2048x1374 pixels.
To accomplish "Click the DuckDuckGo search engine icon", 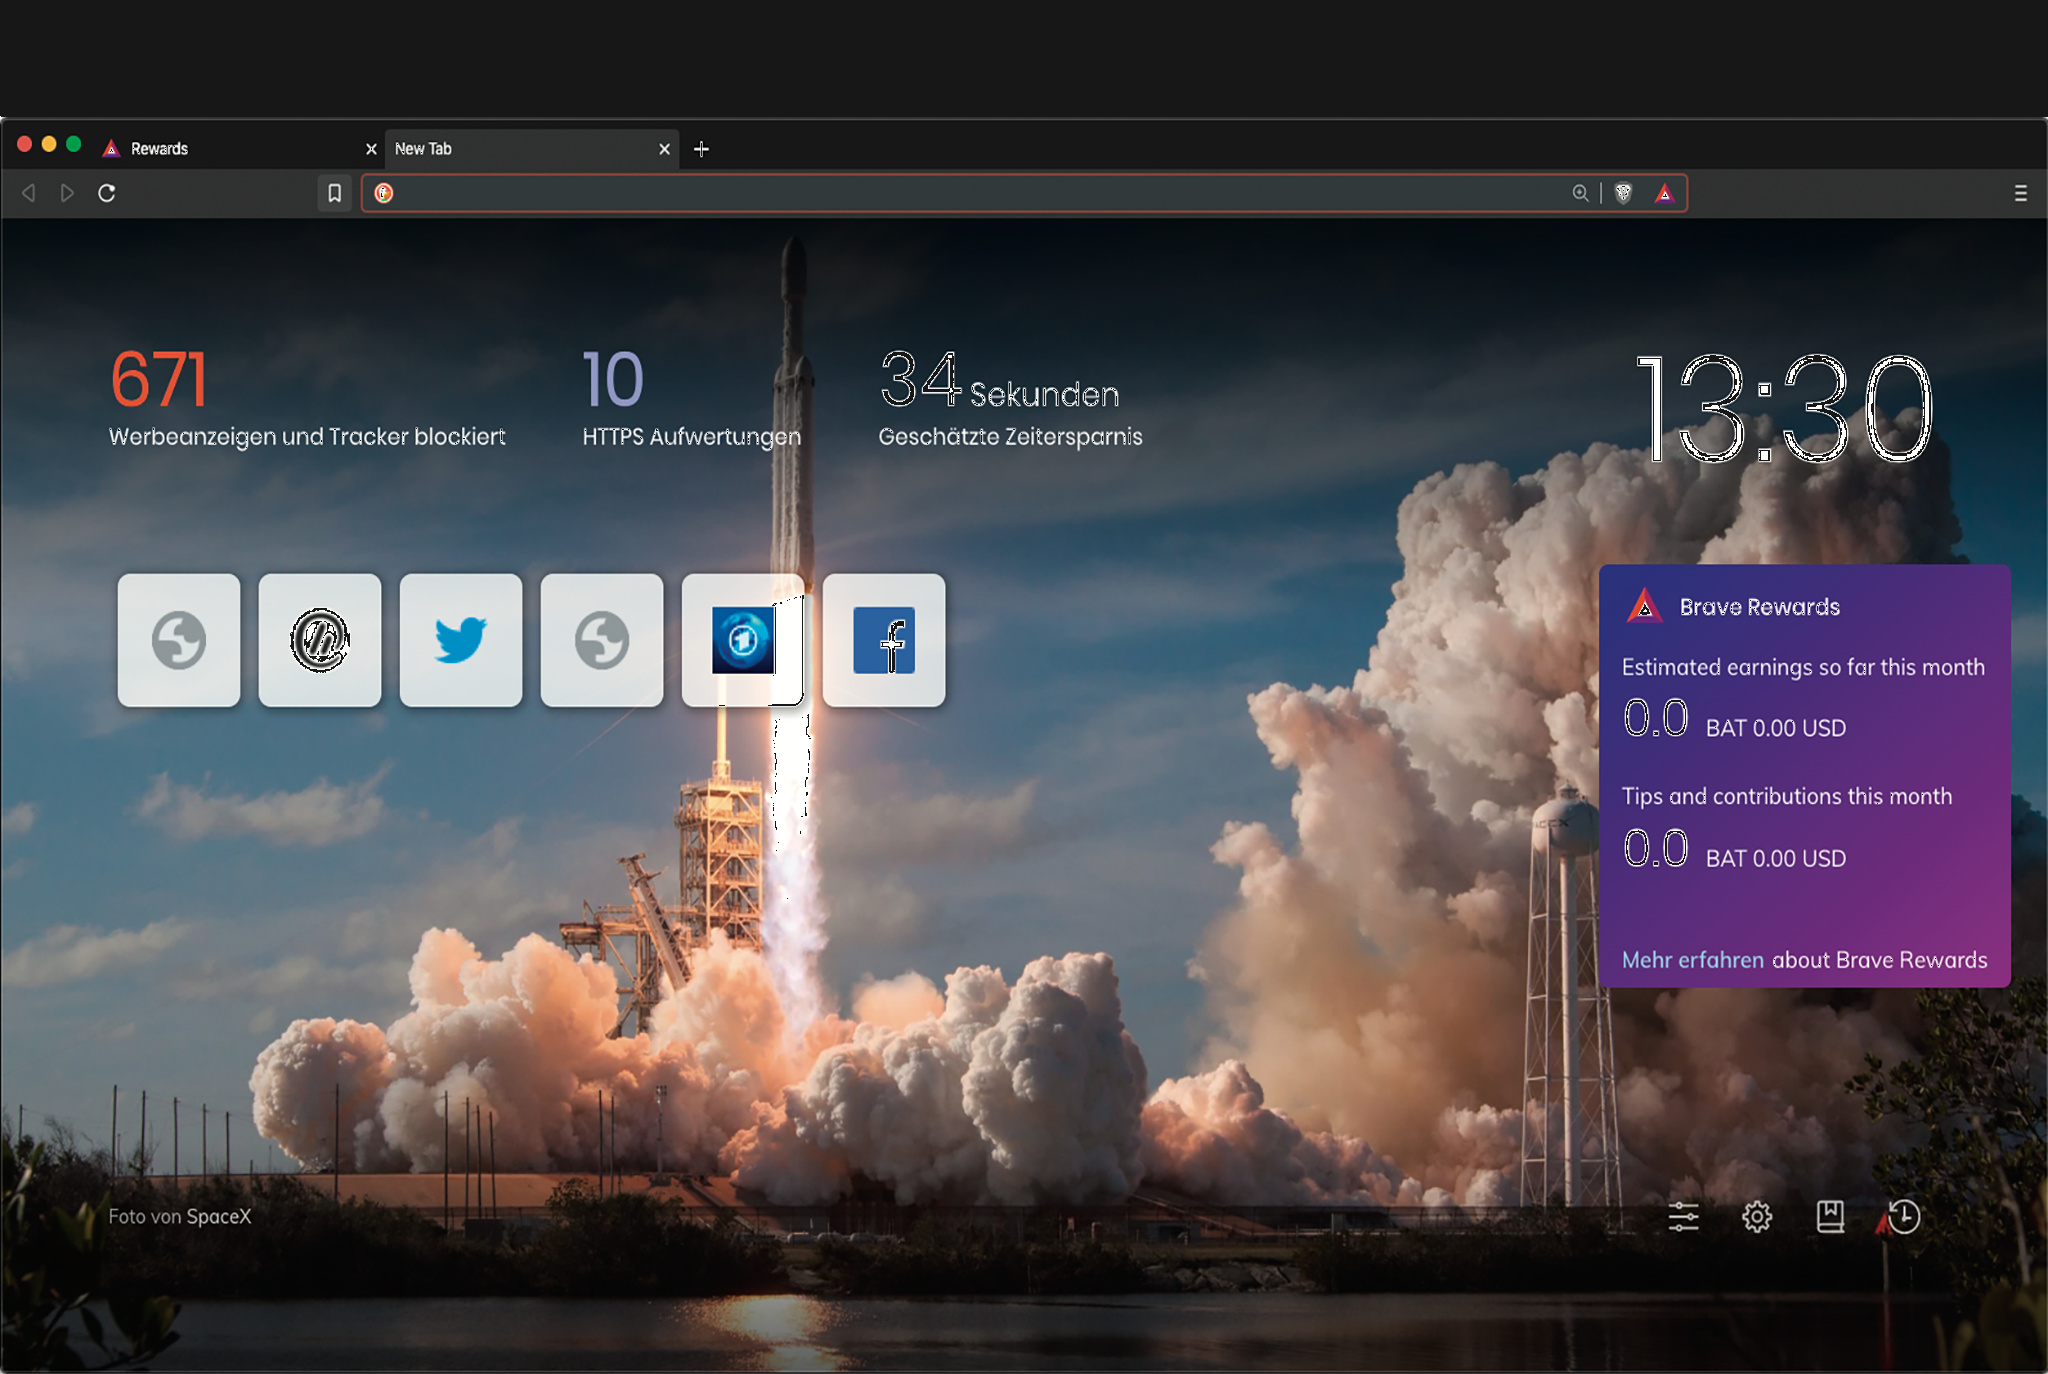I will click(x=384, y=193).
